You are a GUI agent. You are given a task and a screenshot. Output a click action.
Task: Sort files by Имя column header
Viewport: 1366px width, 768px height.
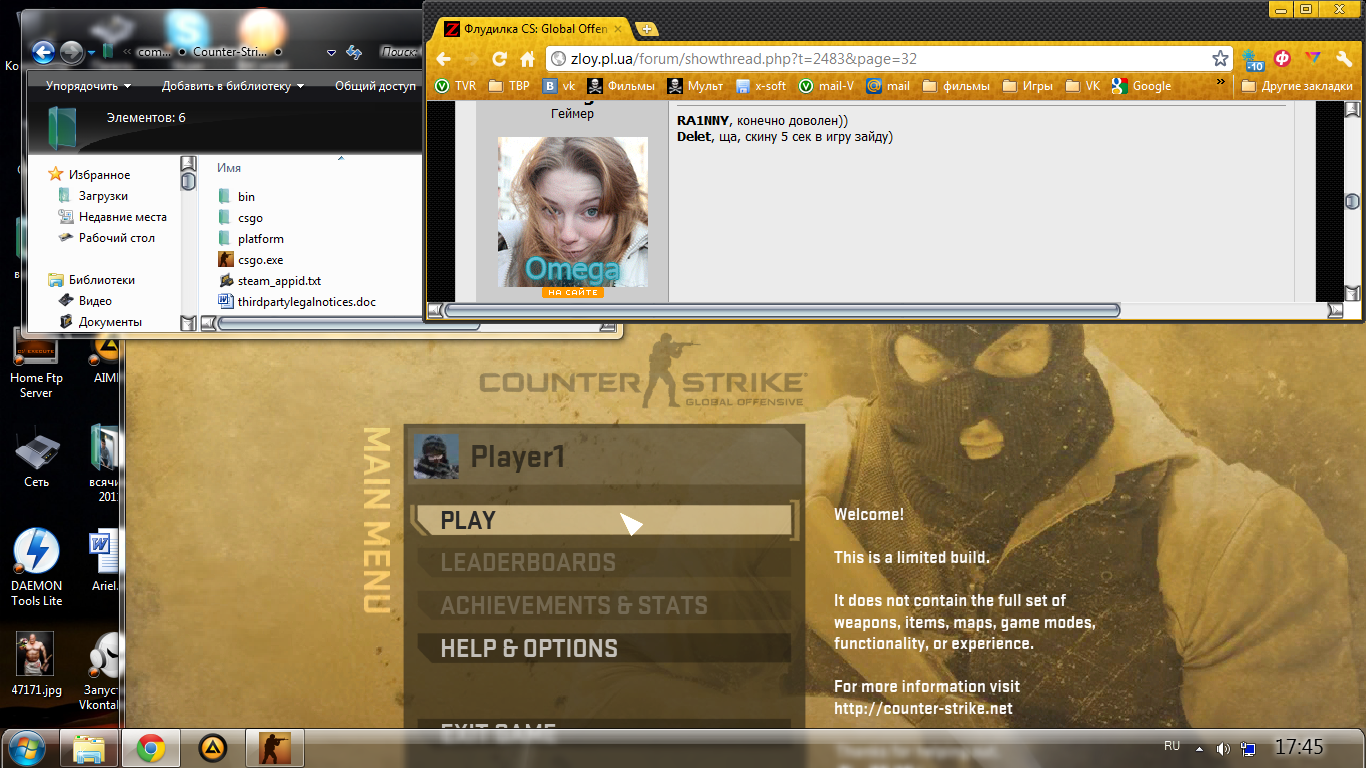[229, 168]
